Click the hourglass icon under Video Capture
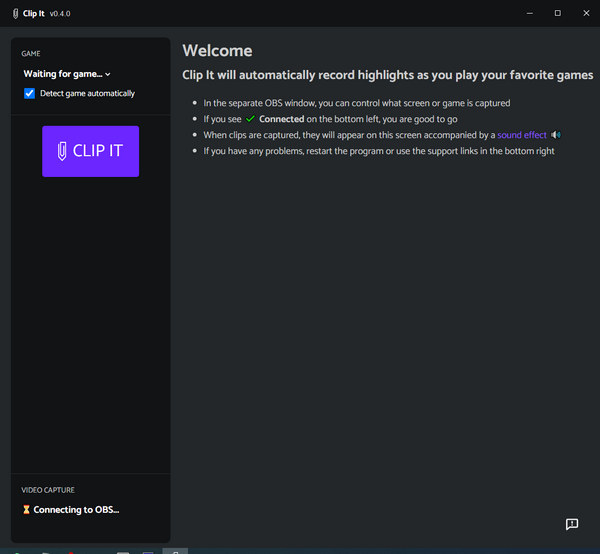Viewport: 600px width, 554px height. tap(26, 510)
